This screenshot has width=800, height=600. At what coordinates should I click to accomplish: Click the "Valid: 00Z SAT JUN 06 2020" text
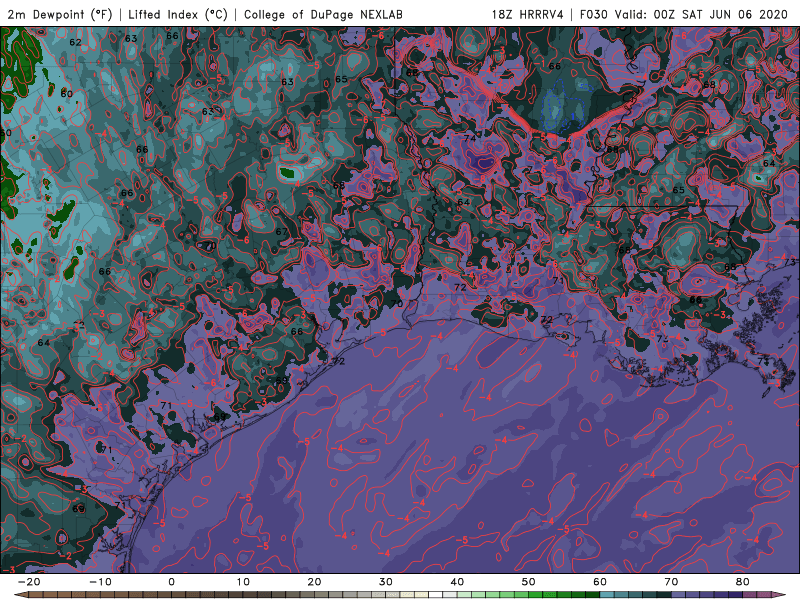701,14
